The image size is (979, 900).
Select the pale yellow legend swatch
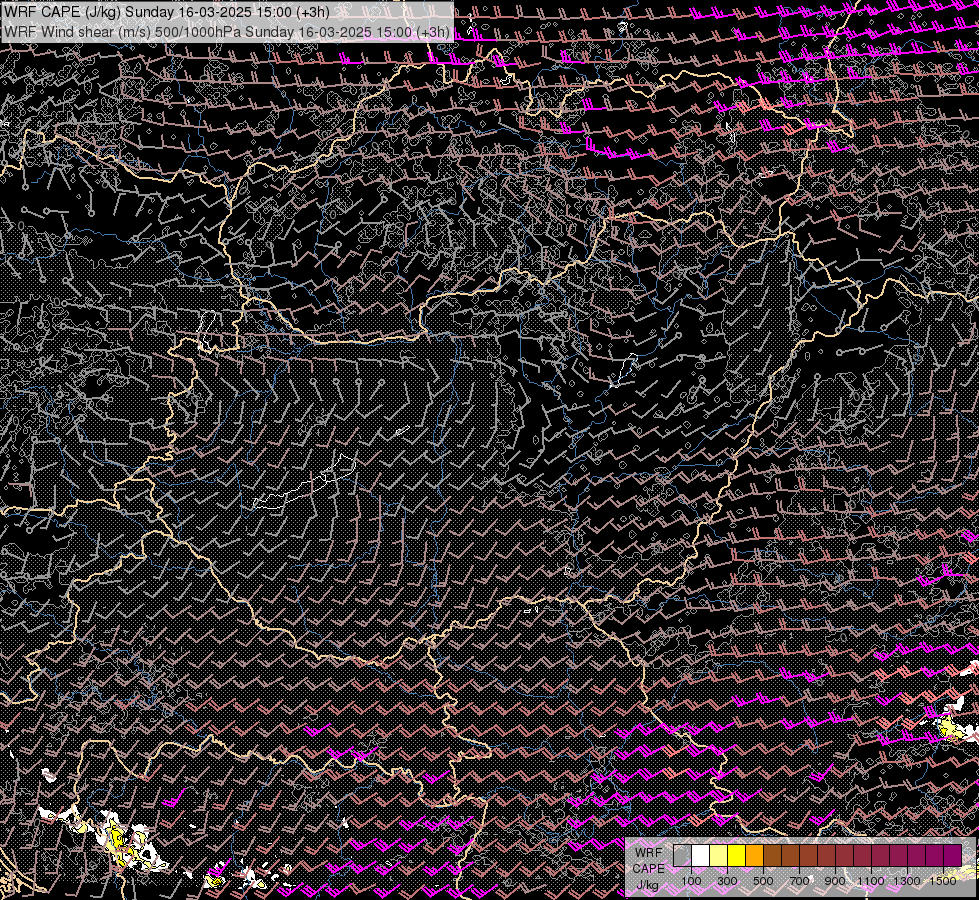719,855
